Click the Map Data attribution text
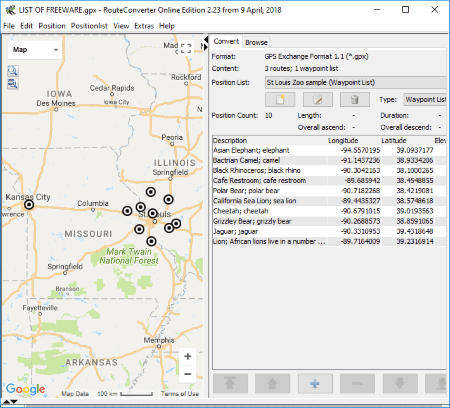This screenshot has height=408, width=450. 75,394
